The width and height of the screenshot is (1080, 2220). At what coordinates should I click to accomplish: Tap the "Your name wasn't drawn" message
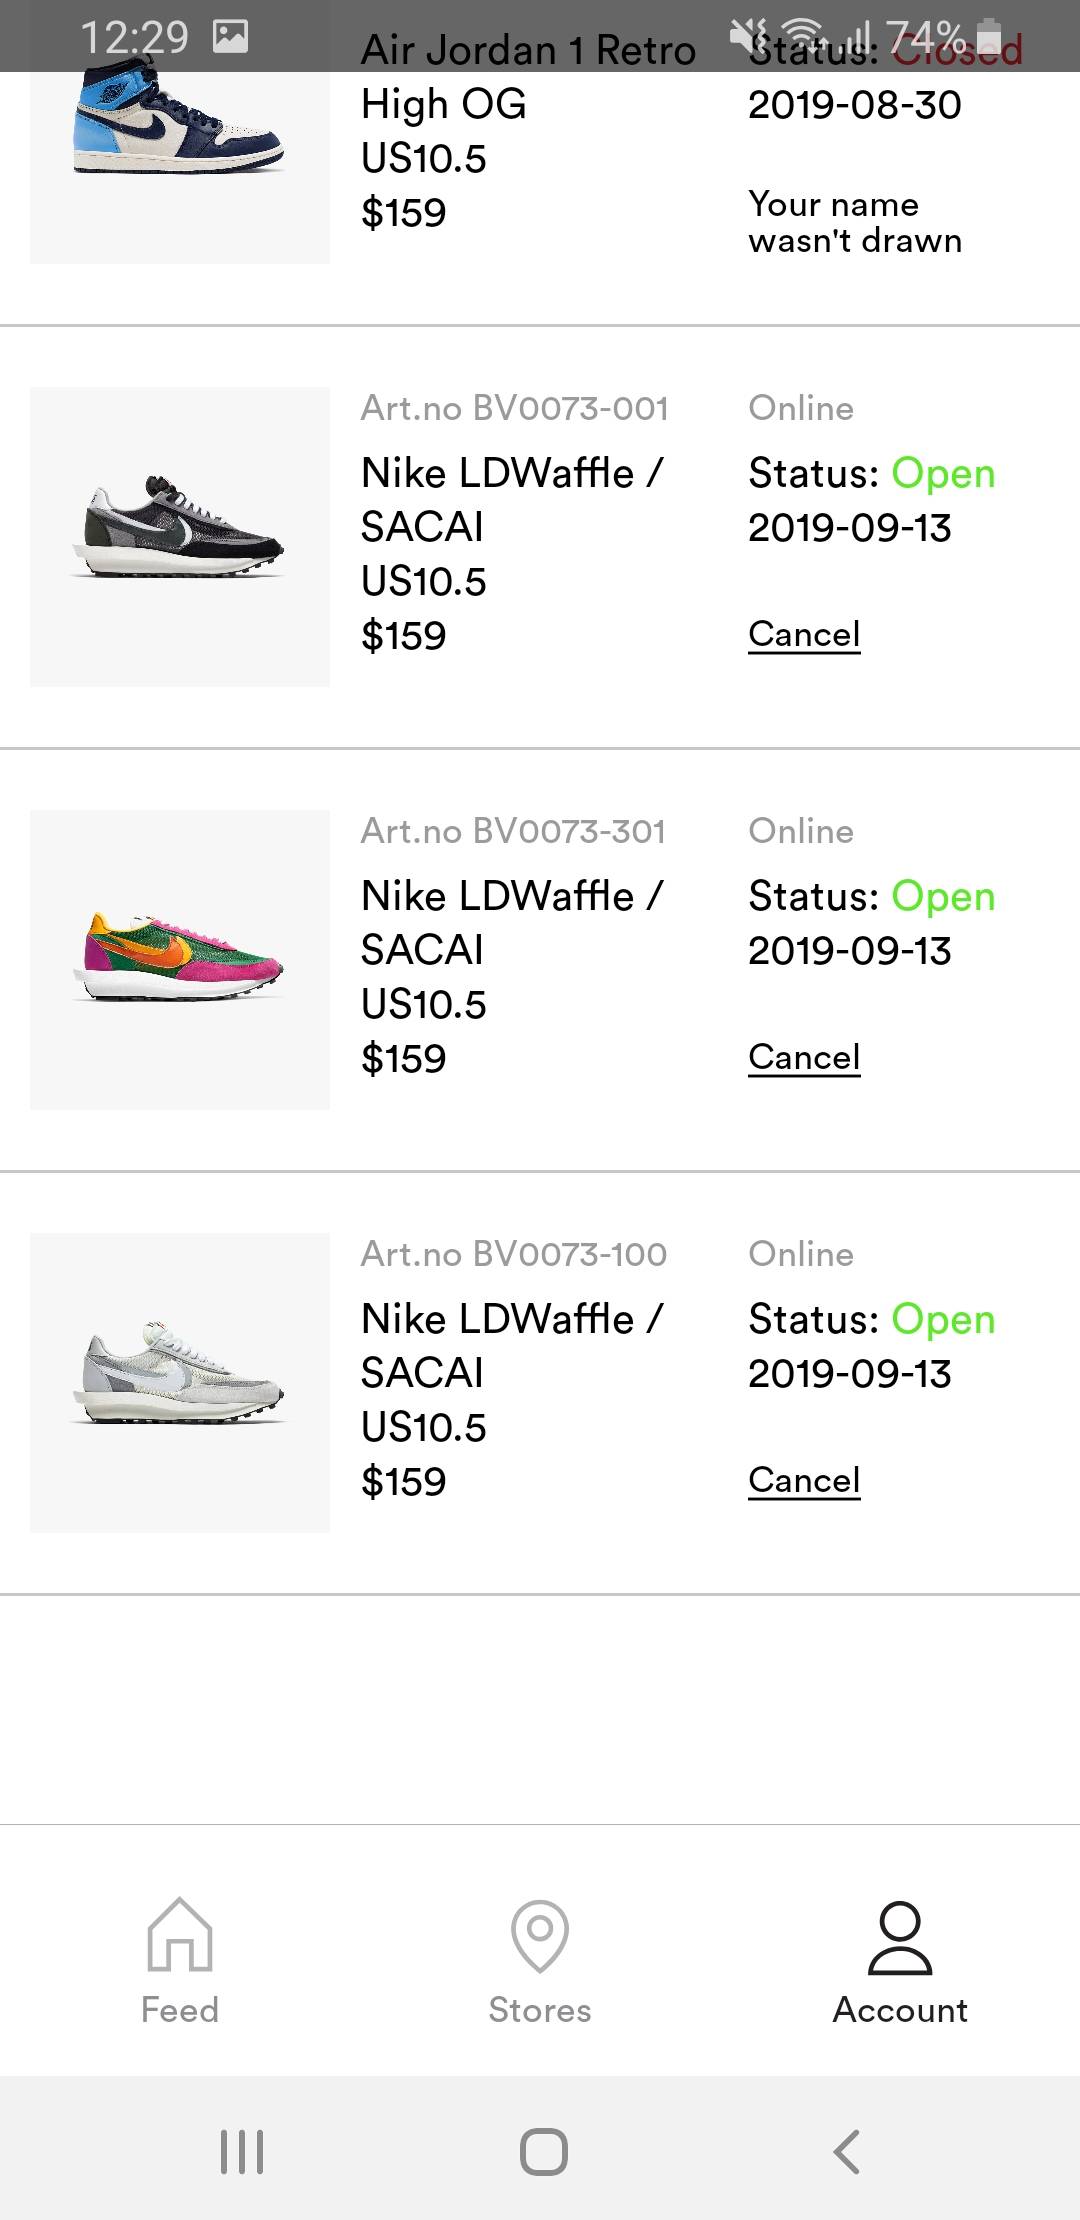click(x=855, y=222)
